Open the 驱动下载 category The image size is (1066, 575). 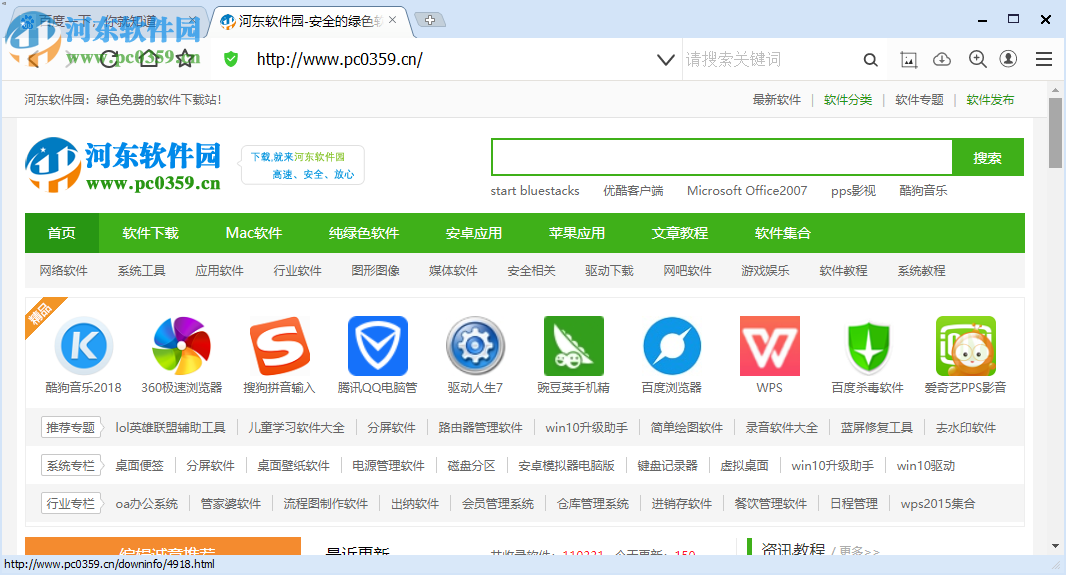click(609, 271)
